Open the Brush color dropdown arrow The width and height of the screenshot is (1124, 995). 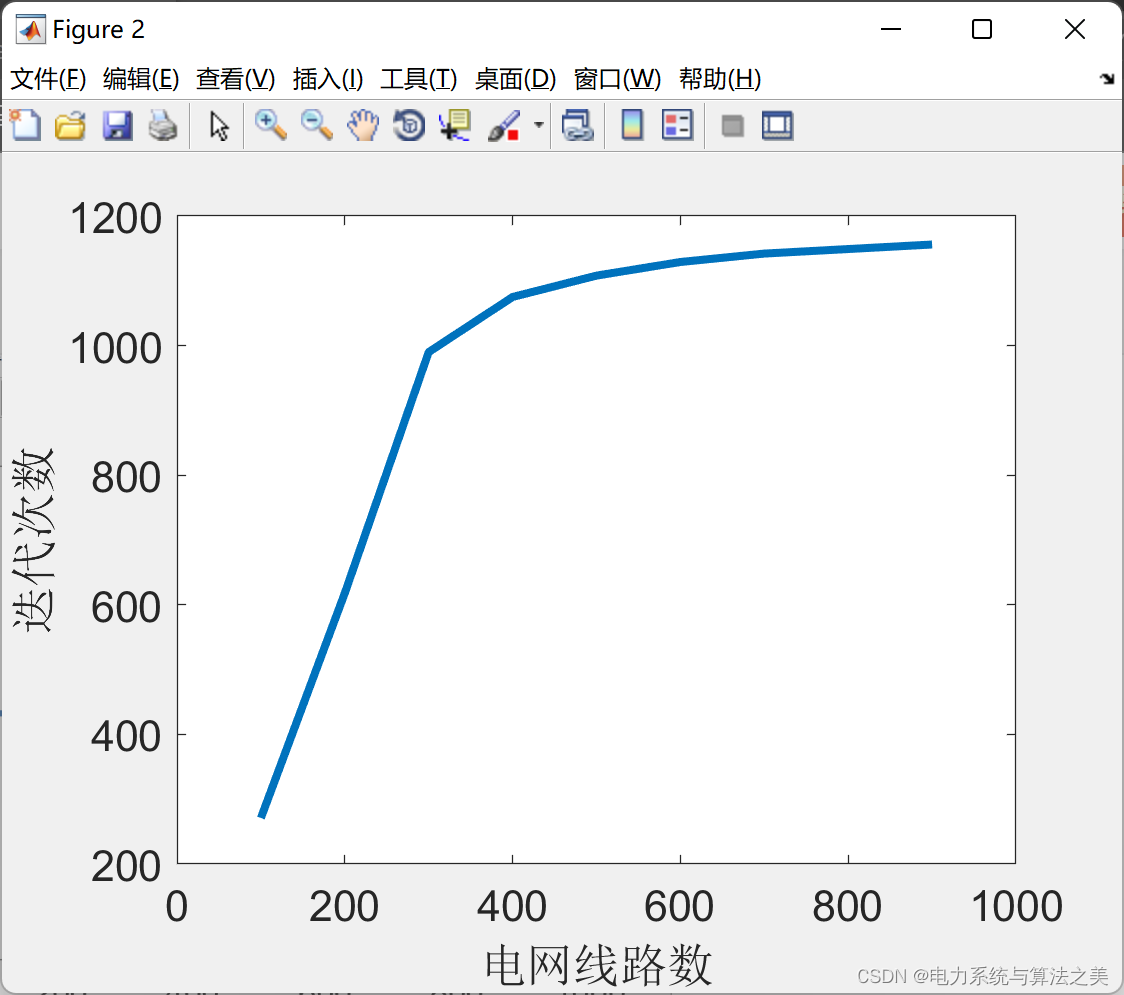pos(538,125)
